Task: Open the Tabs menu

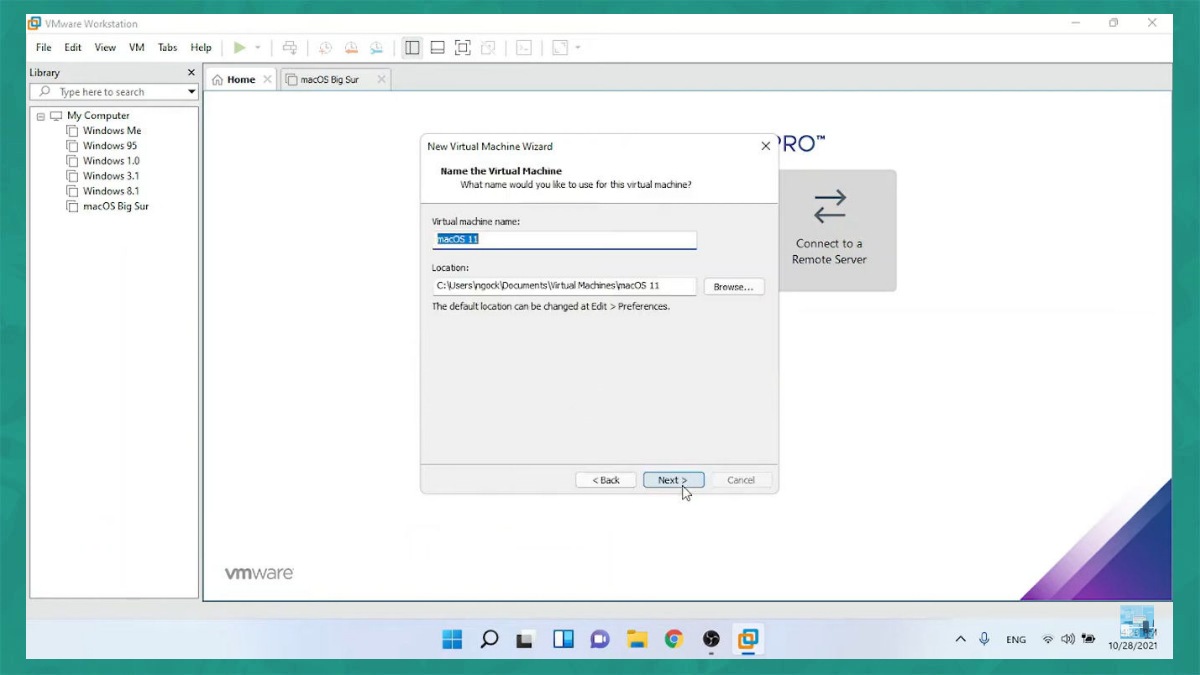Action: pyautogui.click(x=167, y=47)
